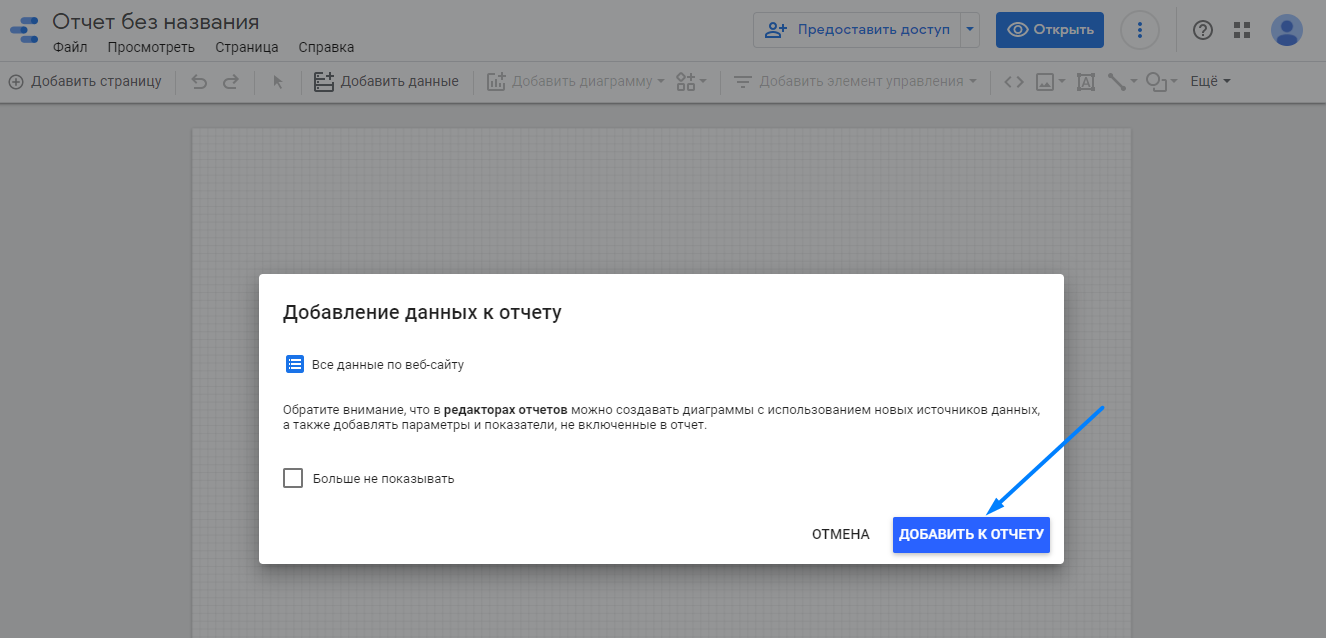The image size is (1326, 638).
Task: Click the Data Studio logo icon
Action: pyautogui.click(x=24, y=31)
